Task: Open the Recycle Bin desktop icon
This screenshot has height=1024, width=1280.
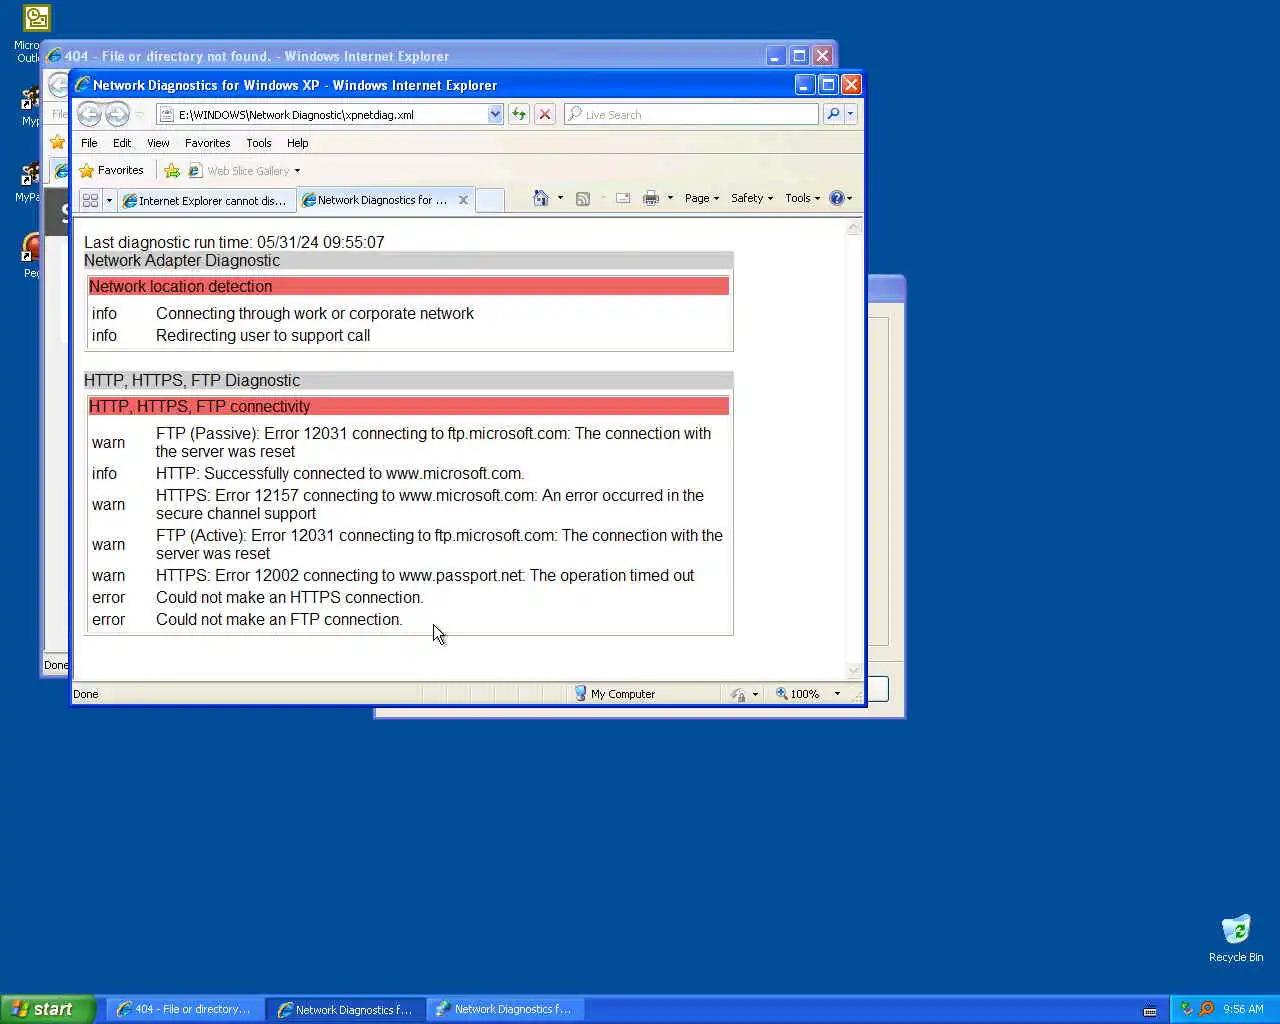Action: (1236, 938)
